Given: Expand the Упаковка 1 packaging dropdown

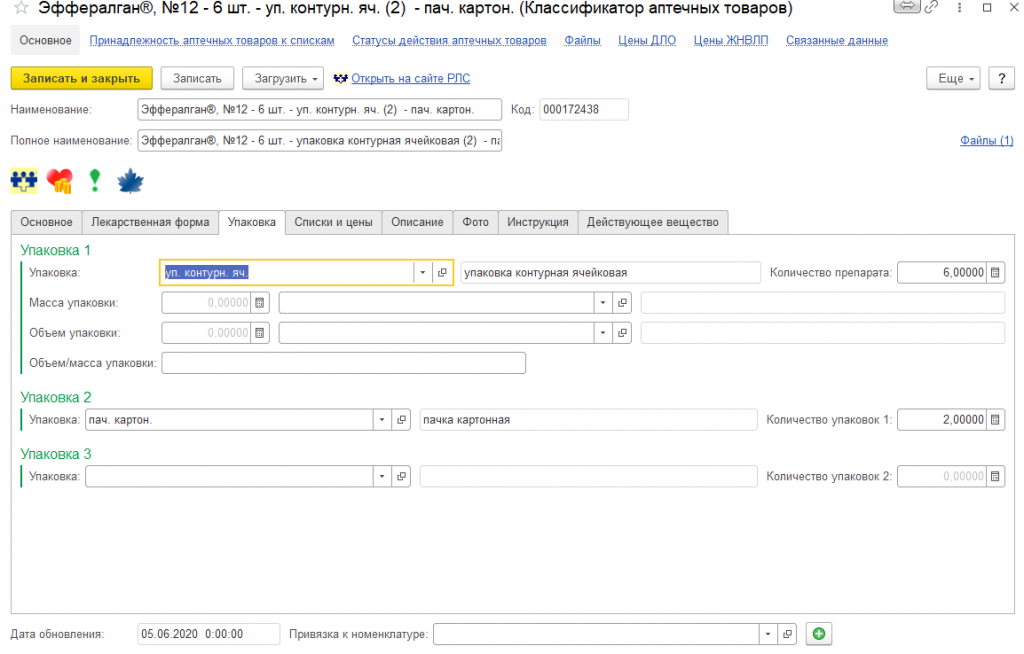Looking at the screenshot, I should coord(423,272).
